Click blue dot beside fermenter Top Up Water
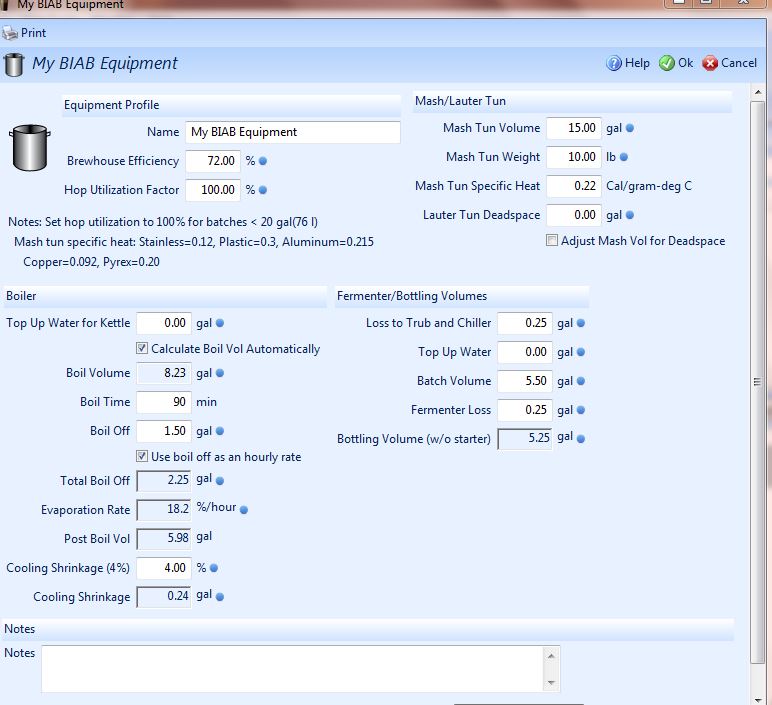The height and width of the screenshot is (705, 772). tap(581, 352)
